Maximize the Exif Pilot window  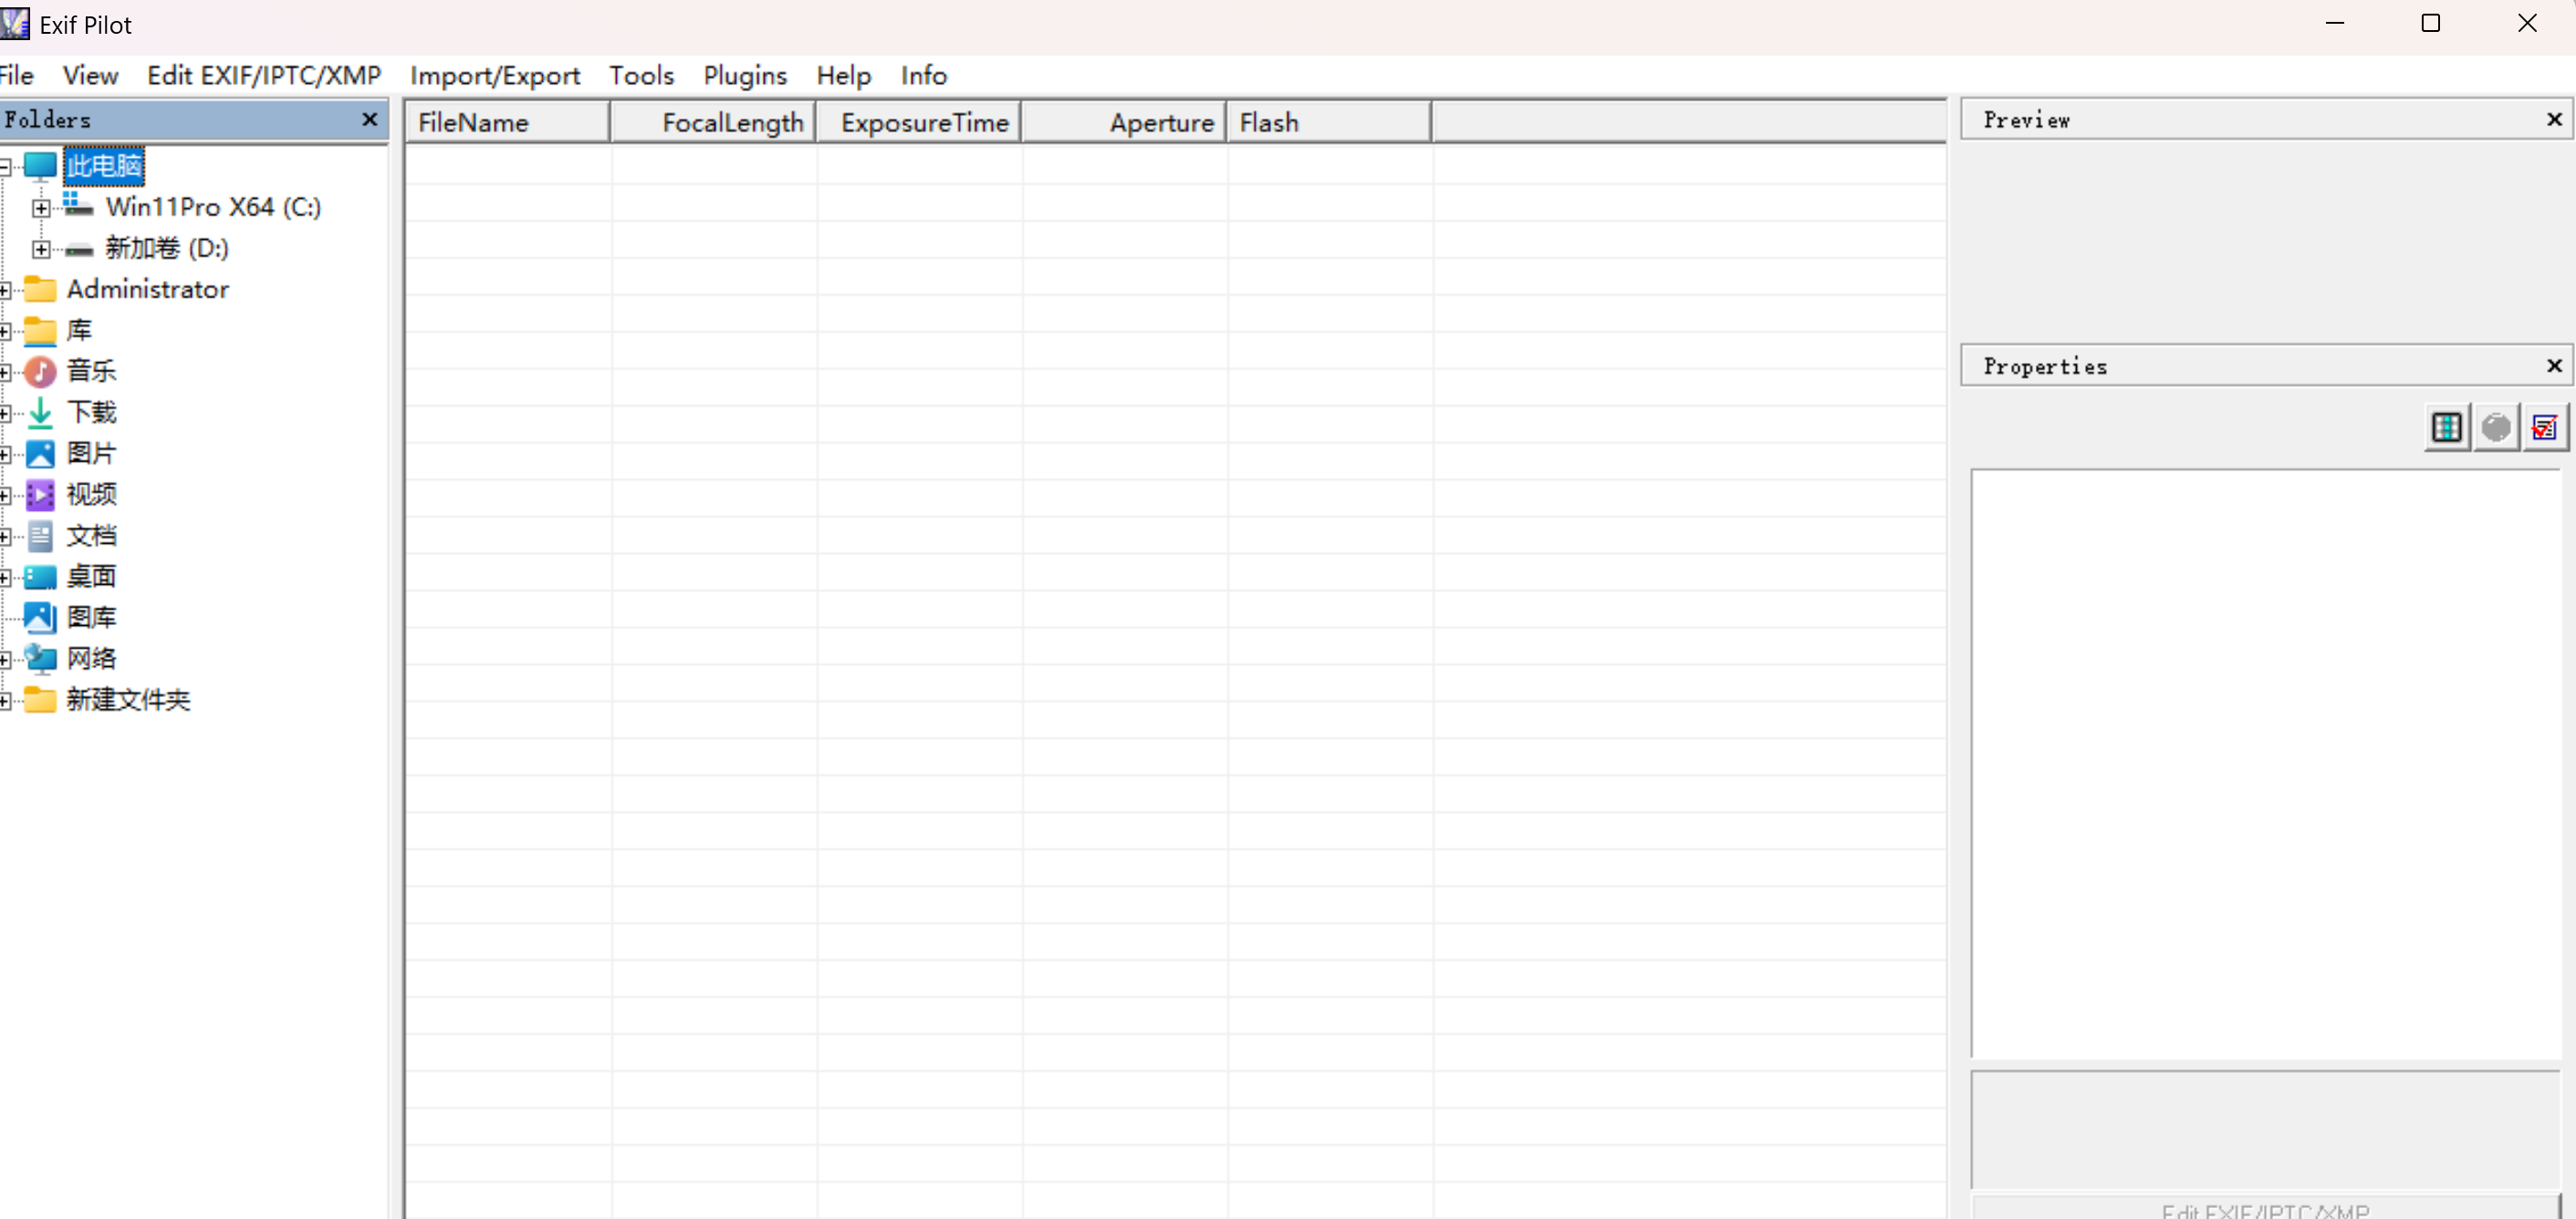(x=2431, y=23)
